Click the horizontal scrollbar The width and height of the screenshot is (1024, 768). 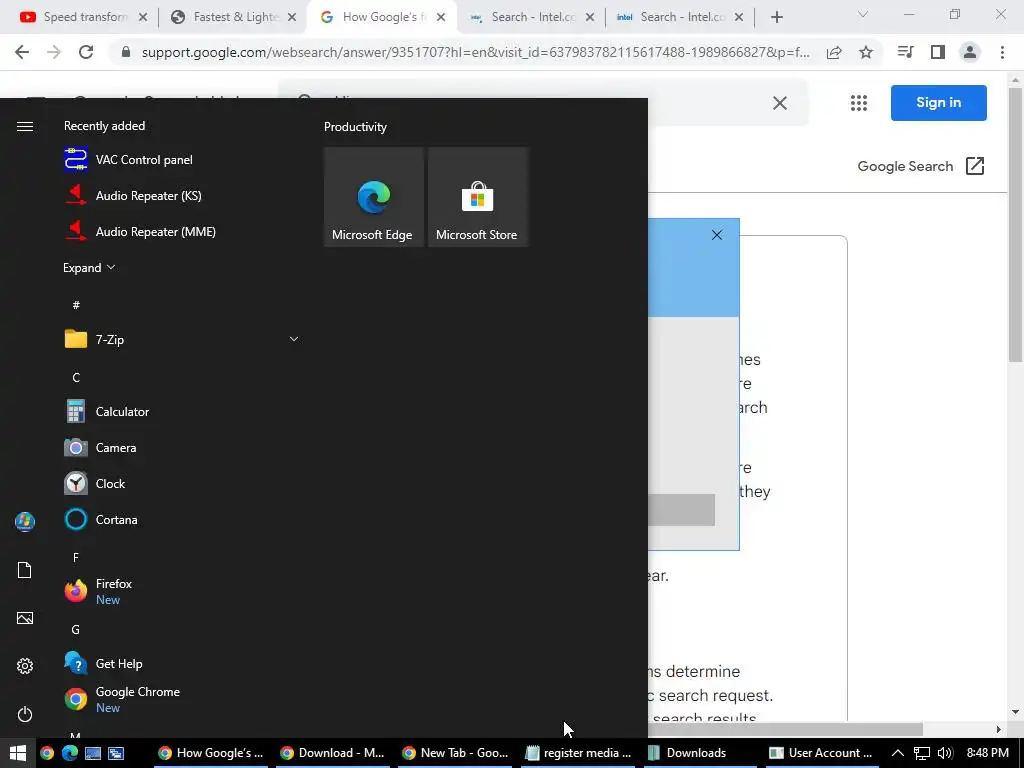pyautogui.click(x=785, y=729)
